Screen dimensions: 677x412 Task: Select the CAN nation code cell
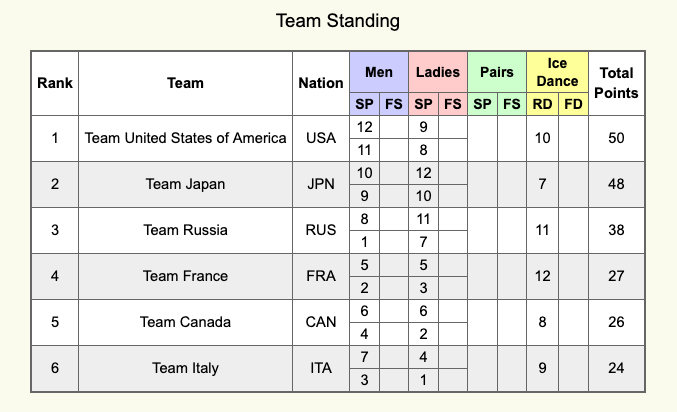tap(321, 322)
